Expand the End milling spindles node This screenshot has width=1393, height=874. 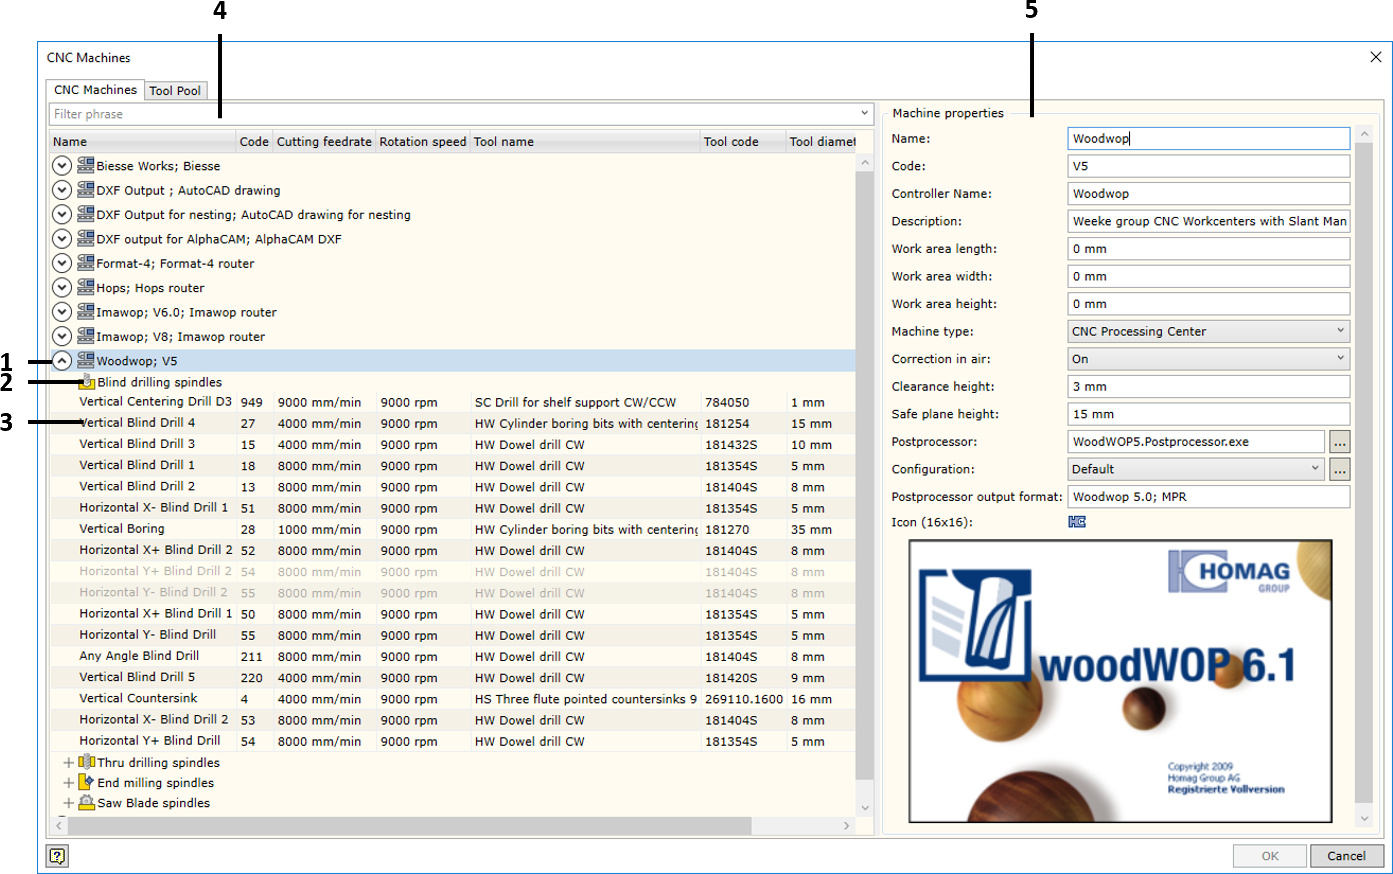pos(69,783)
